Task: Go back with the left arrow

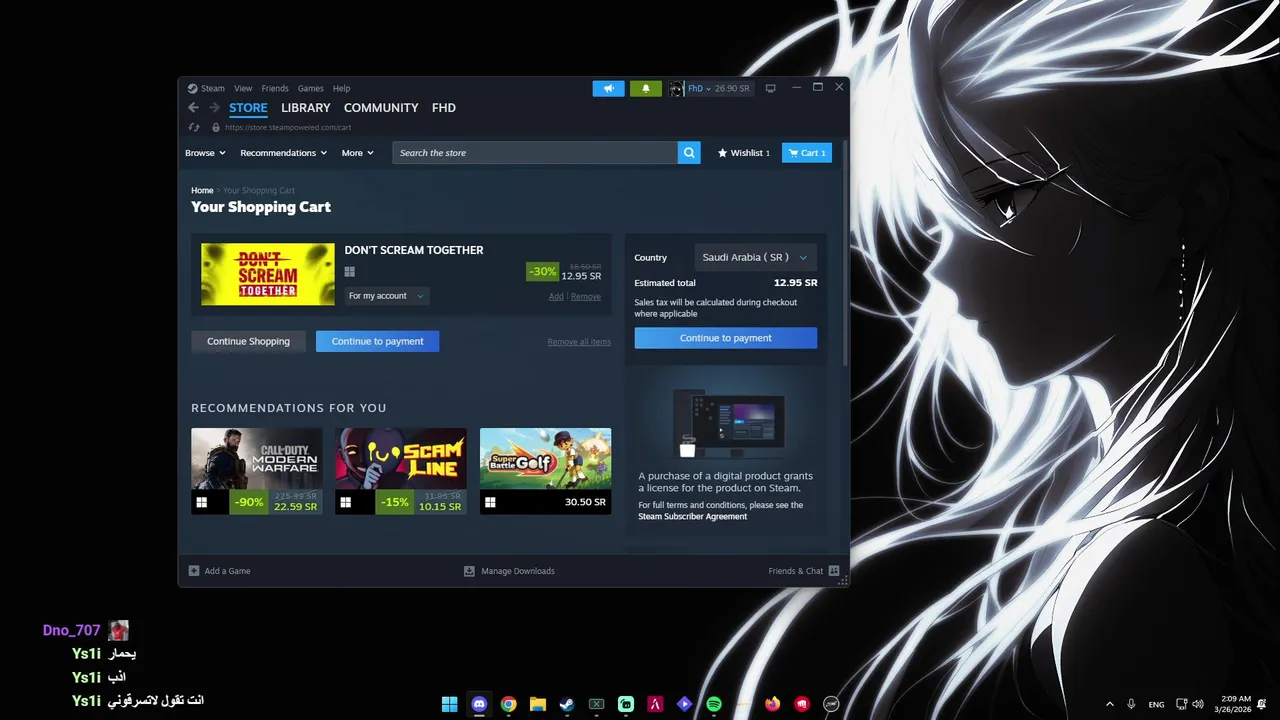Action: tap(194, 108)
